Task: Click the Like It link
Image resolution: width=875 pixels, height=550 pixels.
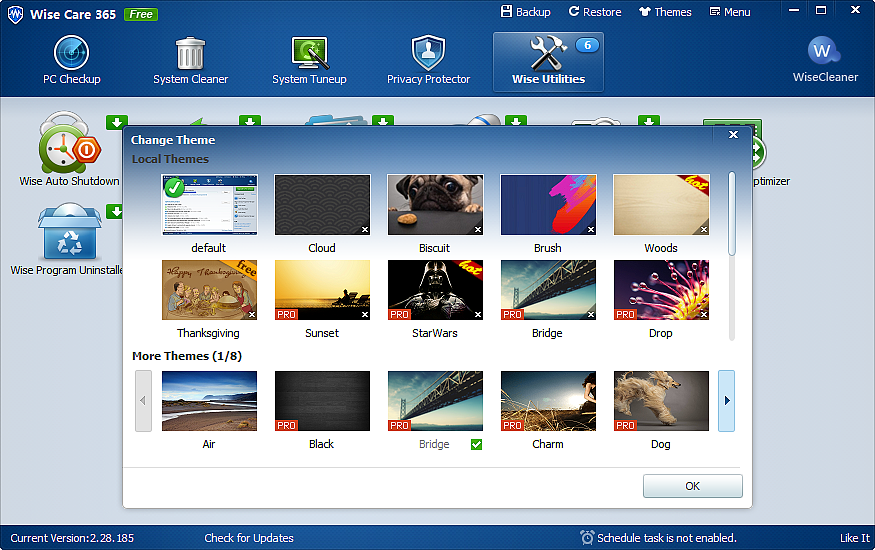Action: click(855, 538)
